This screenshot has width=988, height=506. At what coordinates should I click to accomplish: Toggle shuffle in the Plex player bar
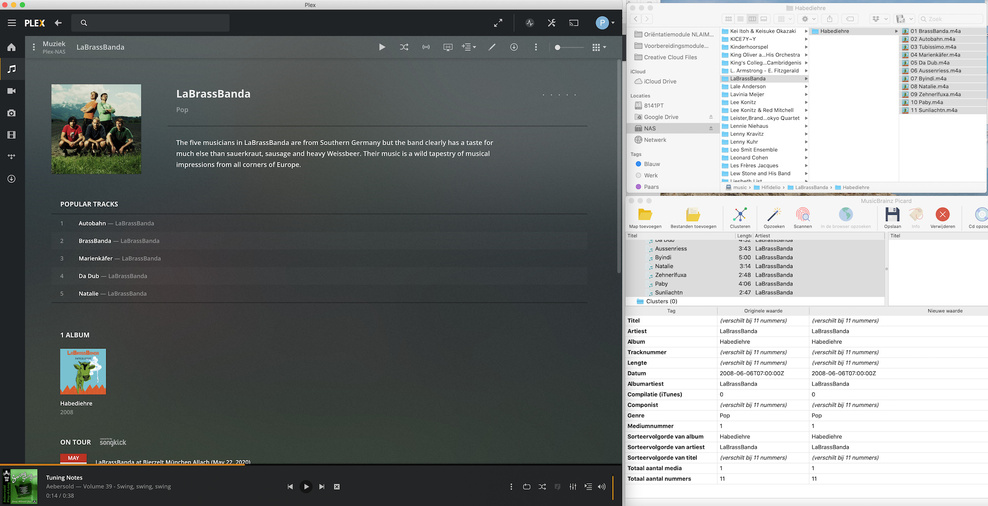542,486
